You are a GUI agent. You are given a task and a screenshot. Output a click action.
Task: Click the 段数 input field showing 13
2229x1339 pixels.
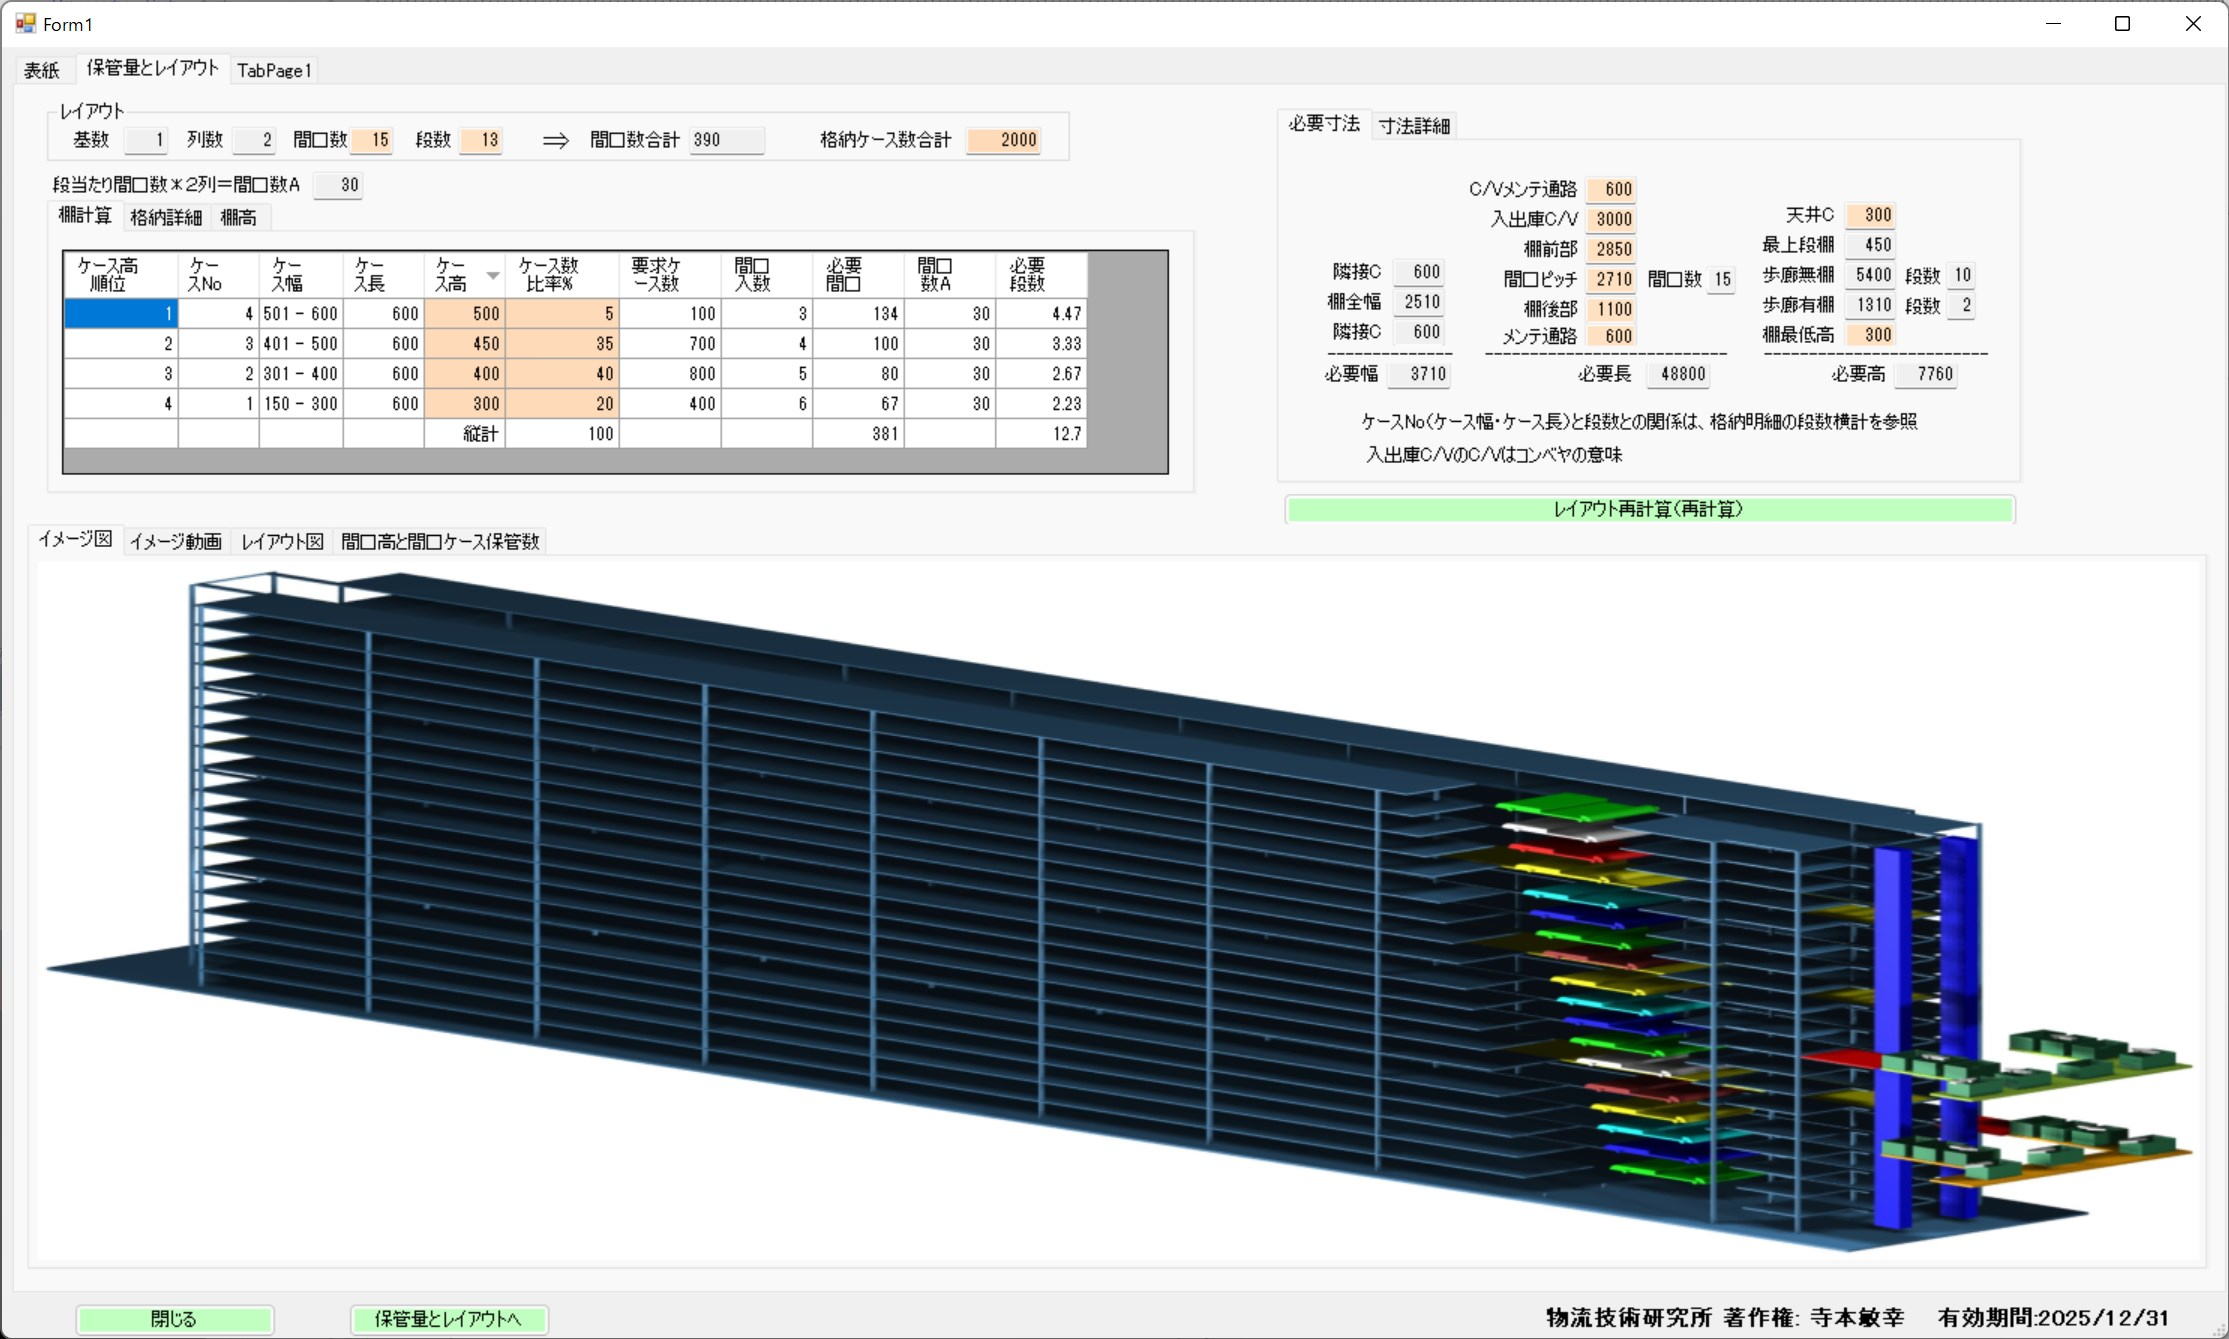pos(481,140)
